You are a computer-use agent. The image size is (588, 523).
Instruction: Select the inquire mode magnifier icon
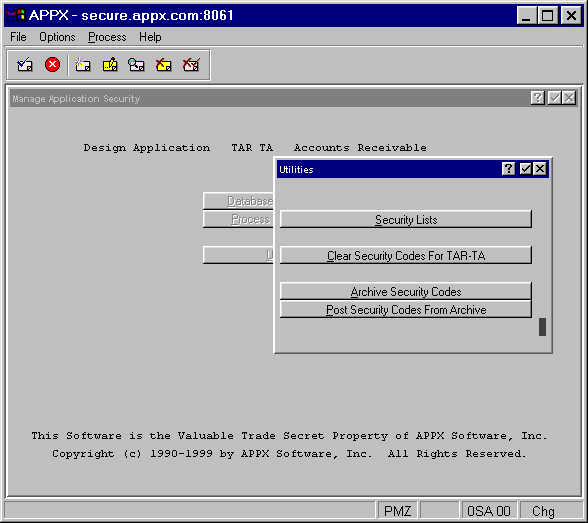click(136, 64)
